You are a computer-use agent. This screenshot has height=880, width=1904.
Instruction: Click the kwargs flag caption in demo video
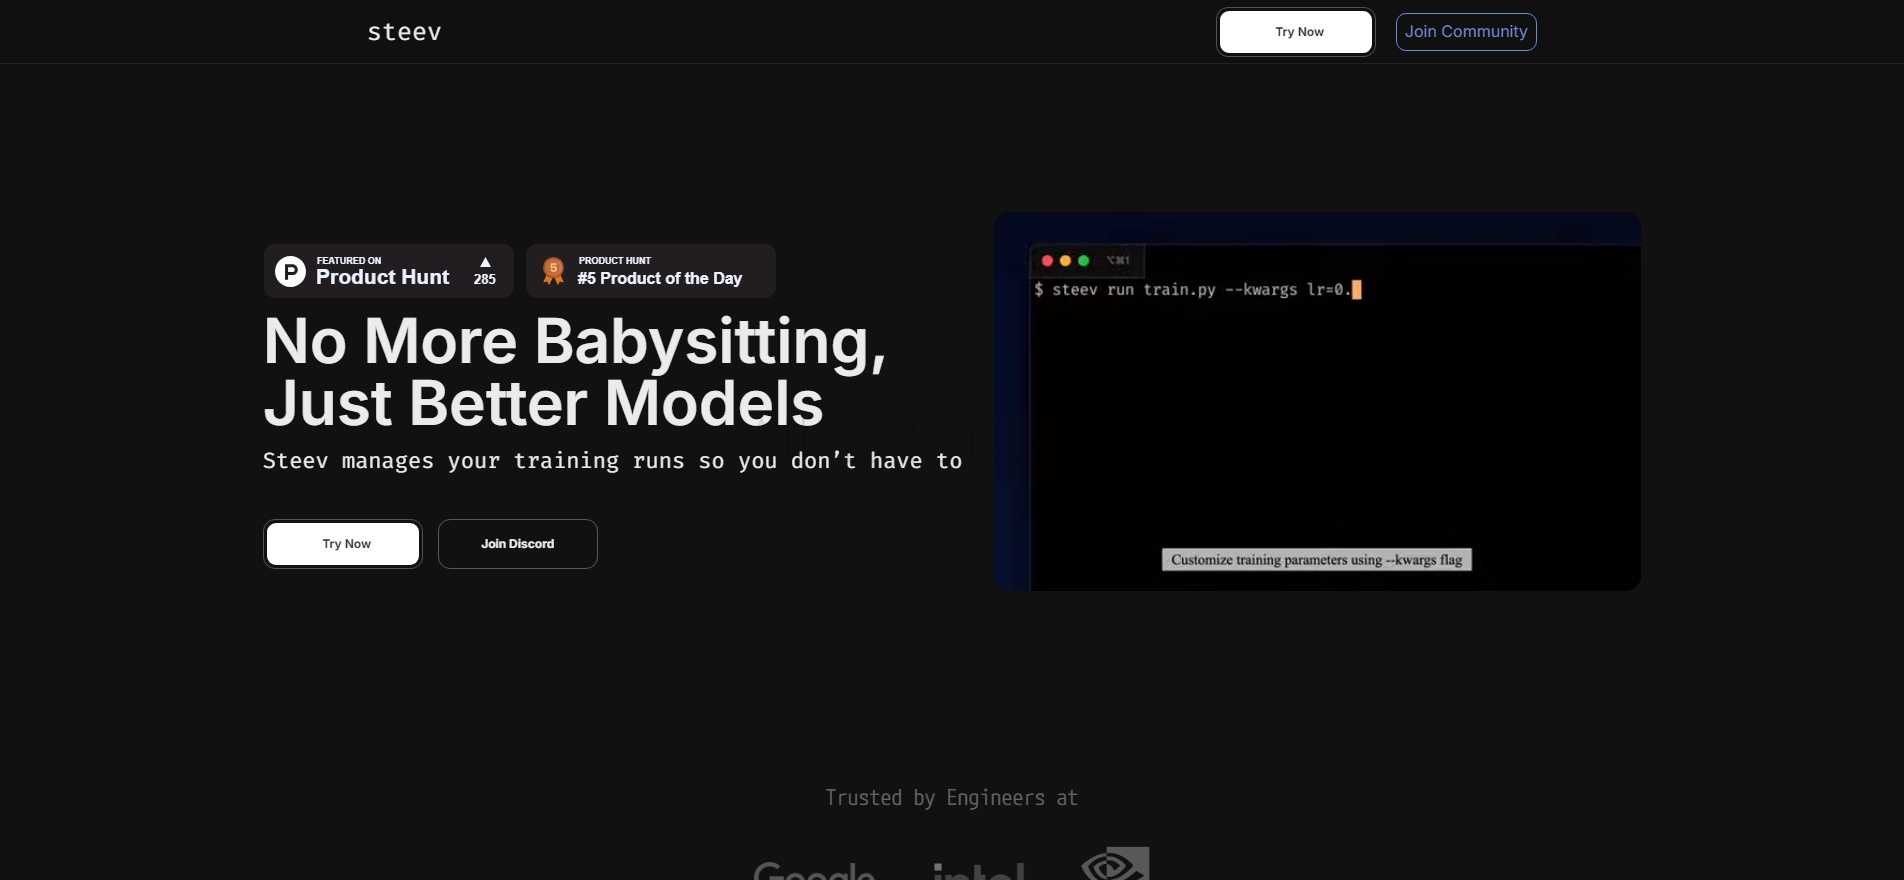[x=1316, y=560]
